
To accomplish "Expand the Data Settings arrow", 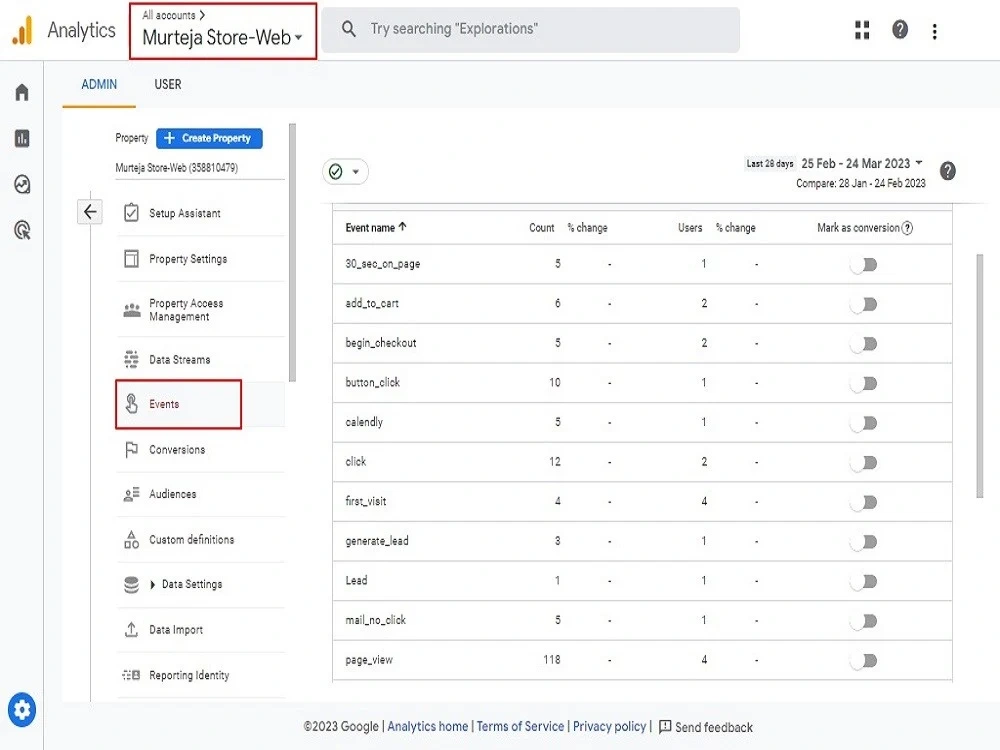I will [152, 584].
